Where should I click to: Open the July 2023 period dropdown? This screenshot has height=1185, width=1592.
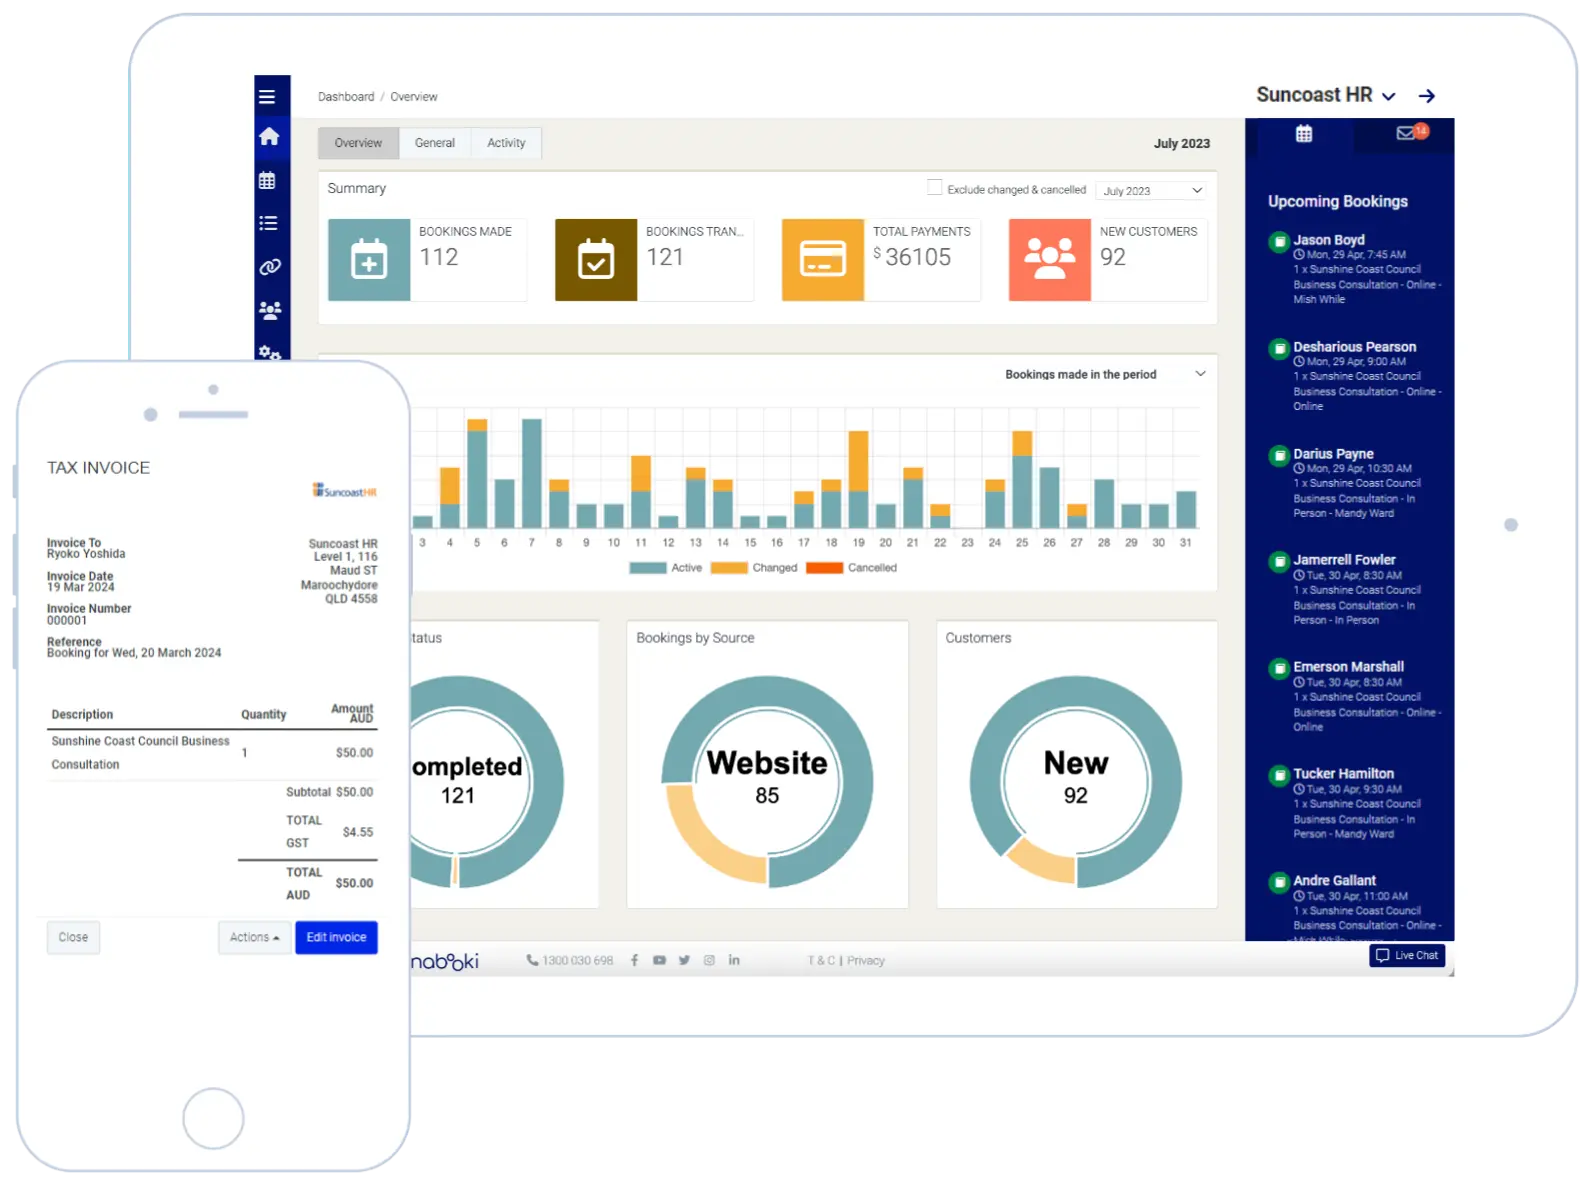[x=1152, y=191]
